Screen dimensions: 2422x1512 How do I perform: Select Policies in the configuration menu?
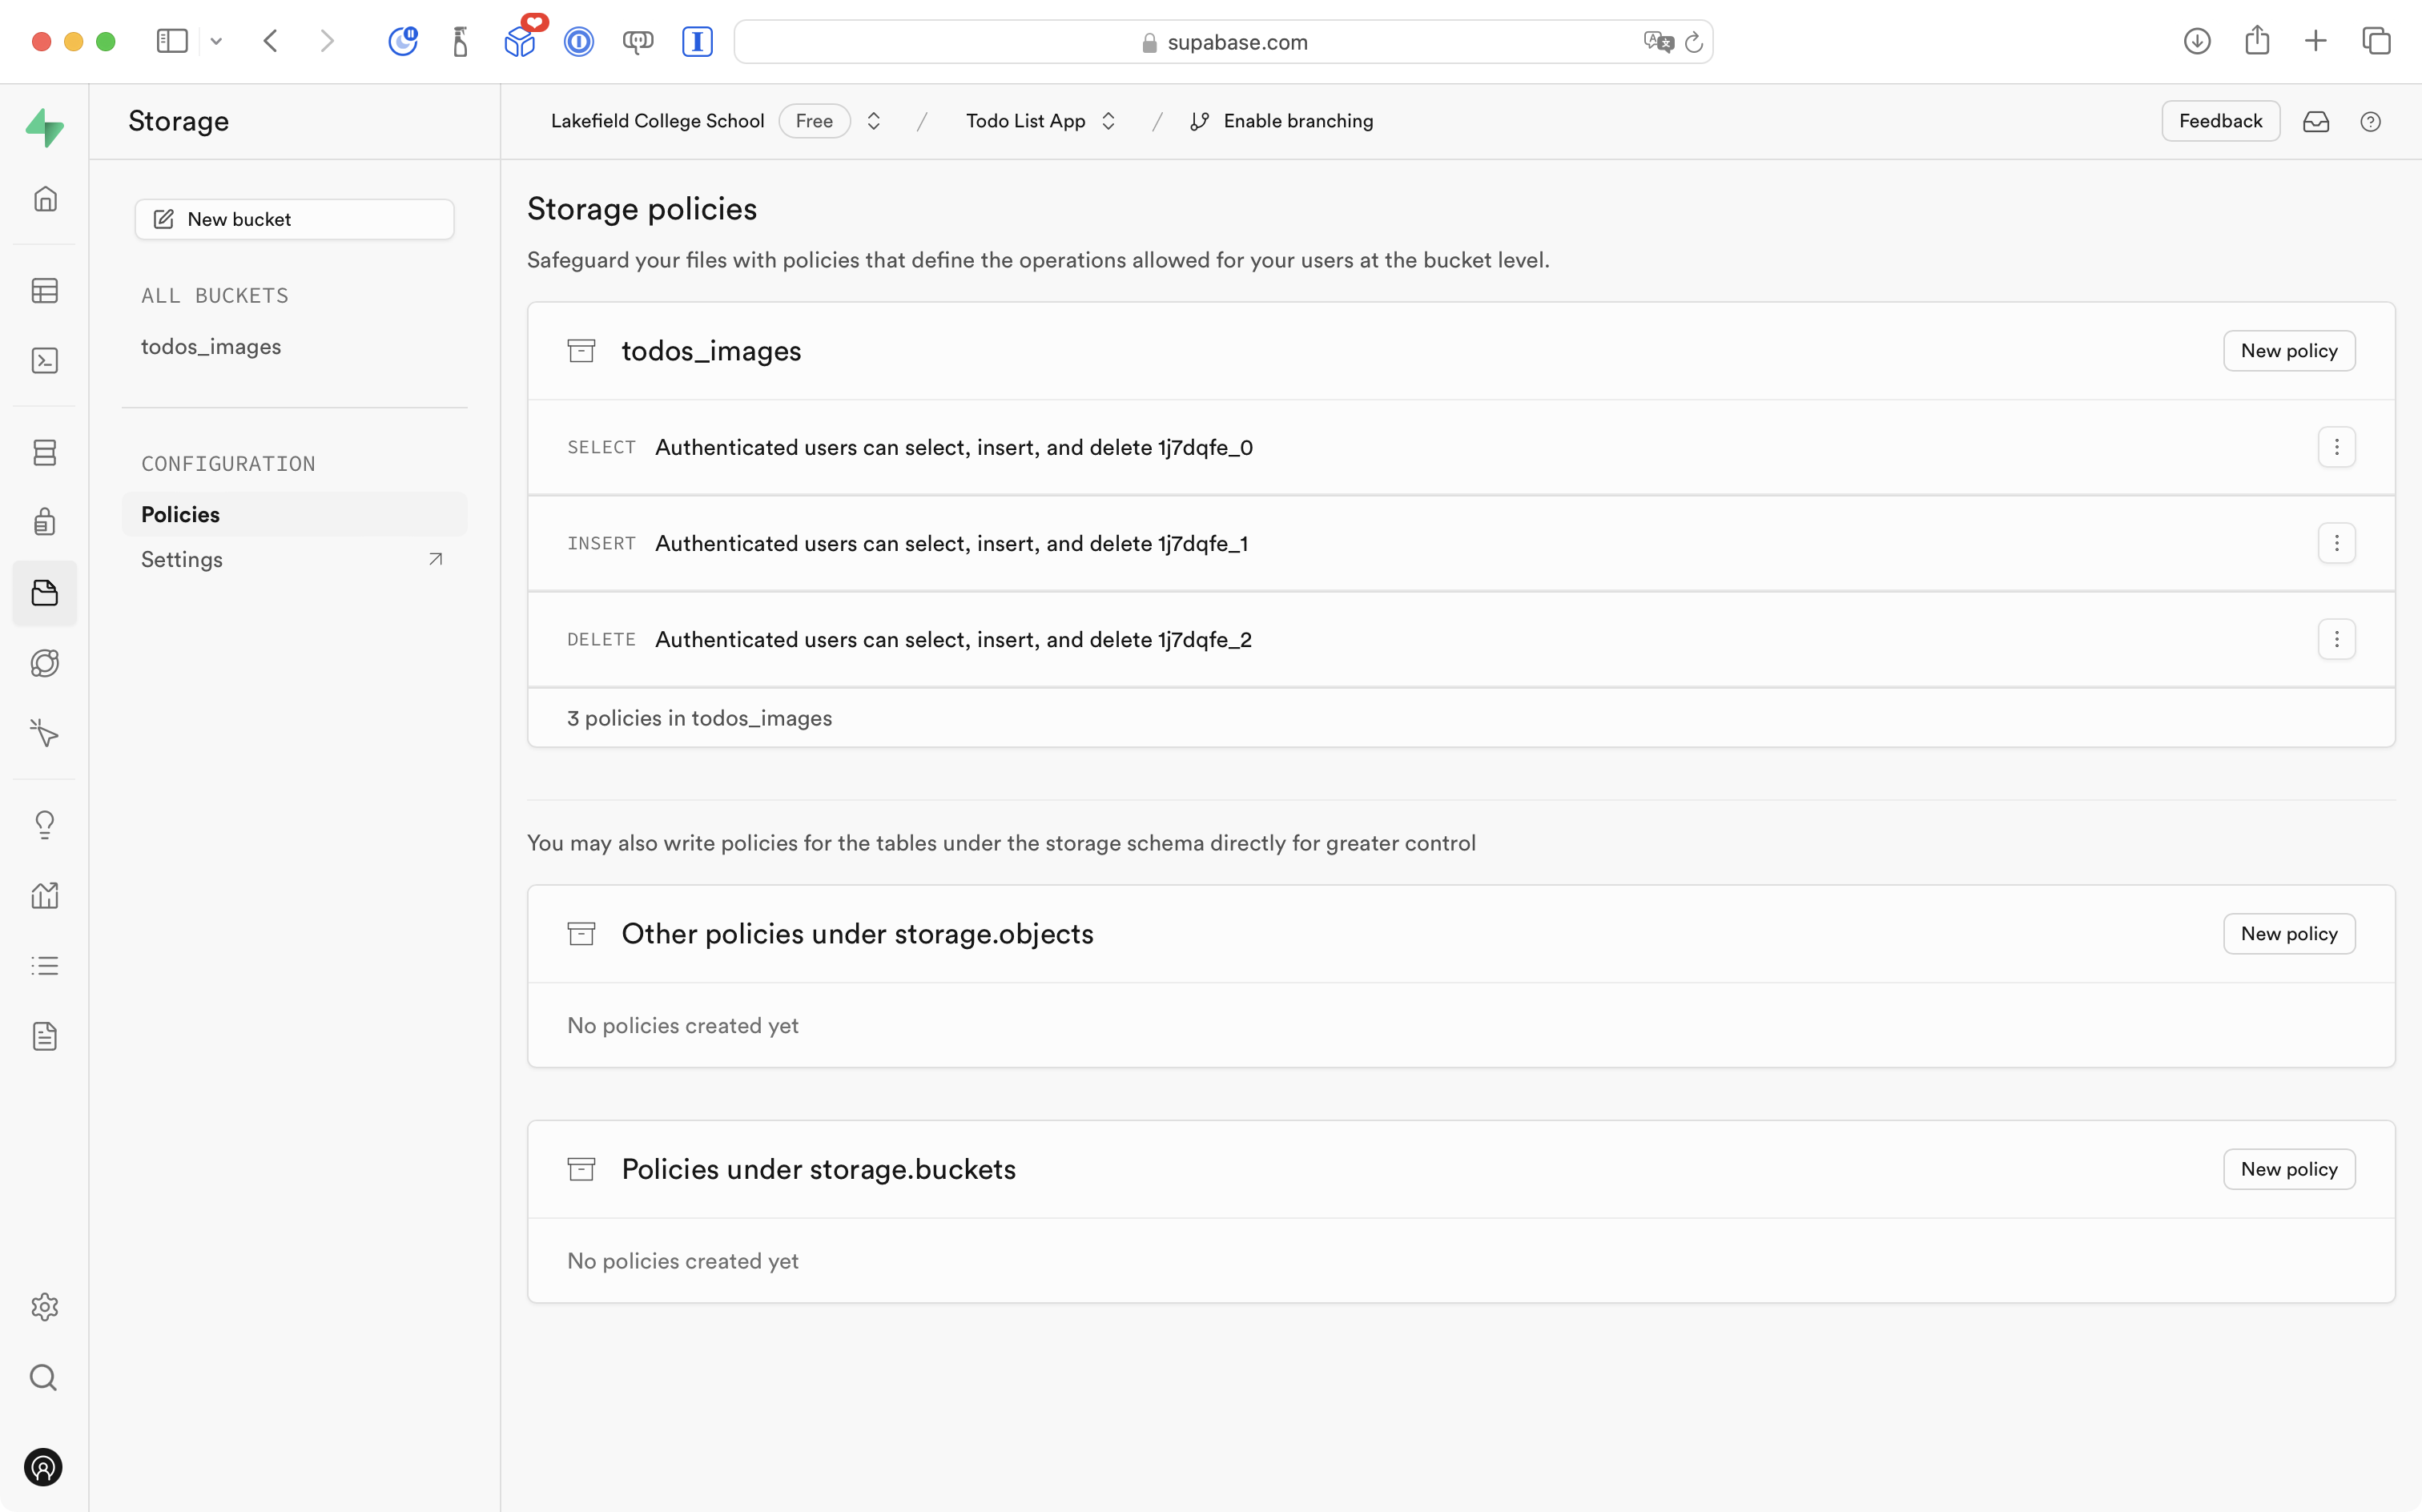[x=181, y=514]
